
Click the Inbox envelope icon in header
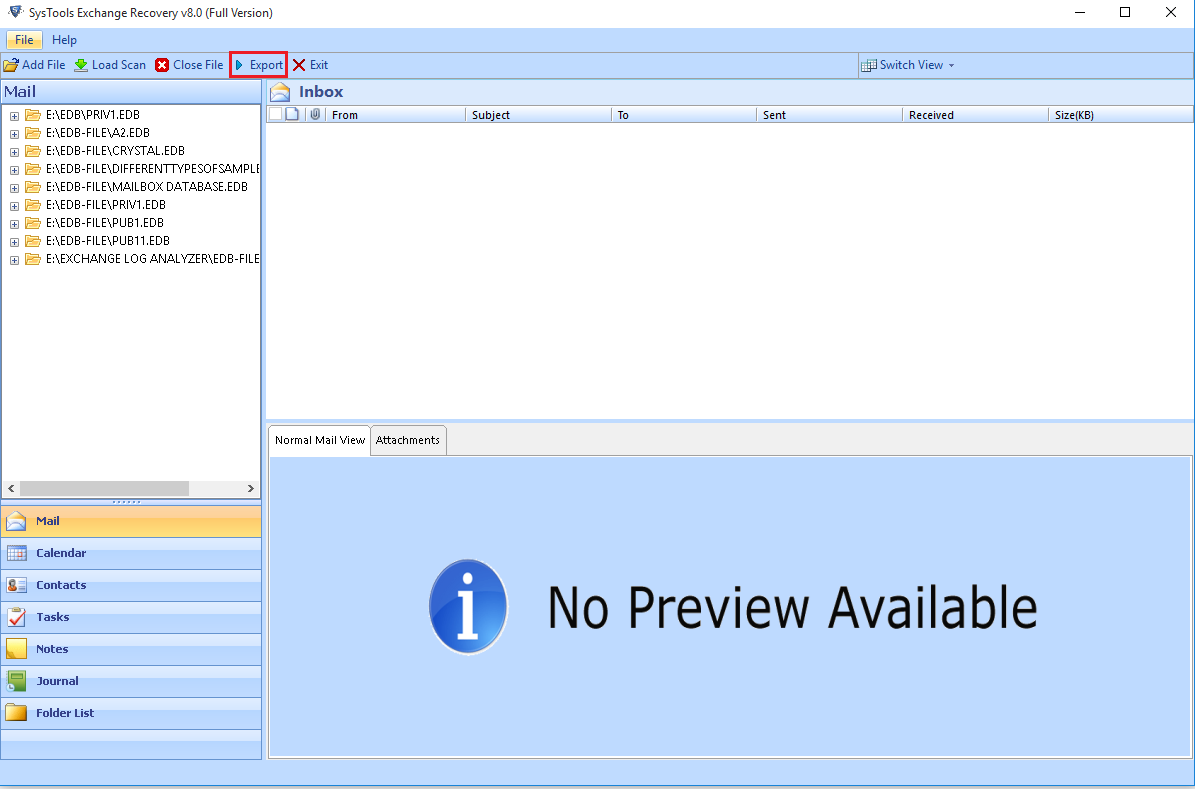coord(280,92)
